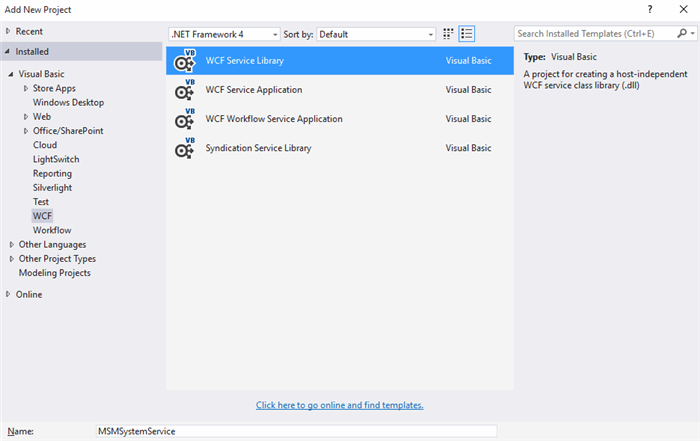
Task: Click the Name field containing MSMSystemService
Action: coord(296,431)
